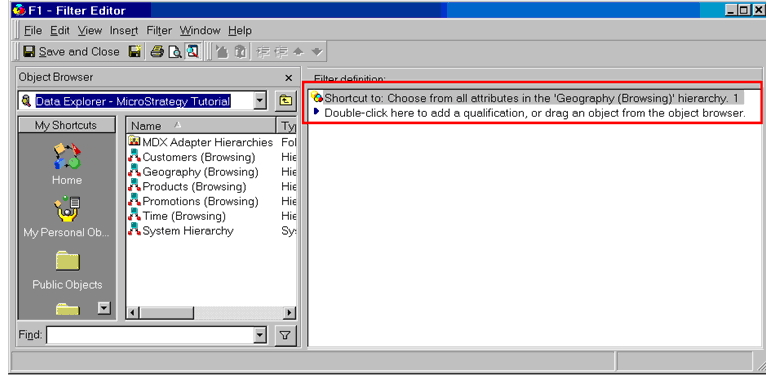This screenshot has width=766, height=375.
Task: Click the My Shortcuts header button
Action: [x=66, y=125]
